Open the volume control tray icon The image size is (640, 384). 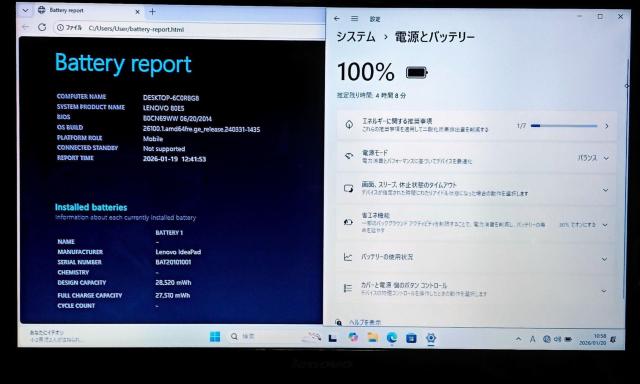click(558, 339)
